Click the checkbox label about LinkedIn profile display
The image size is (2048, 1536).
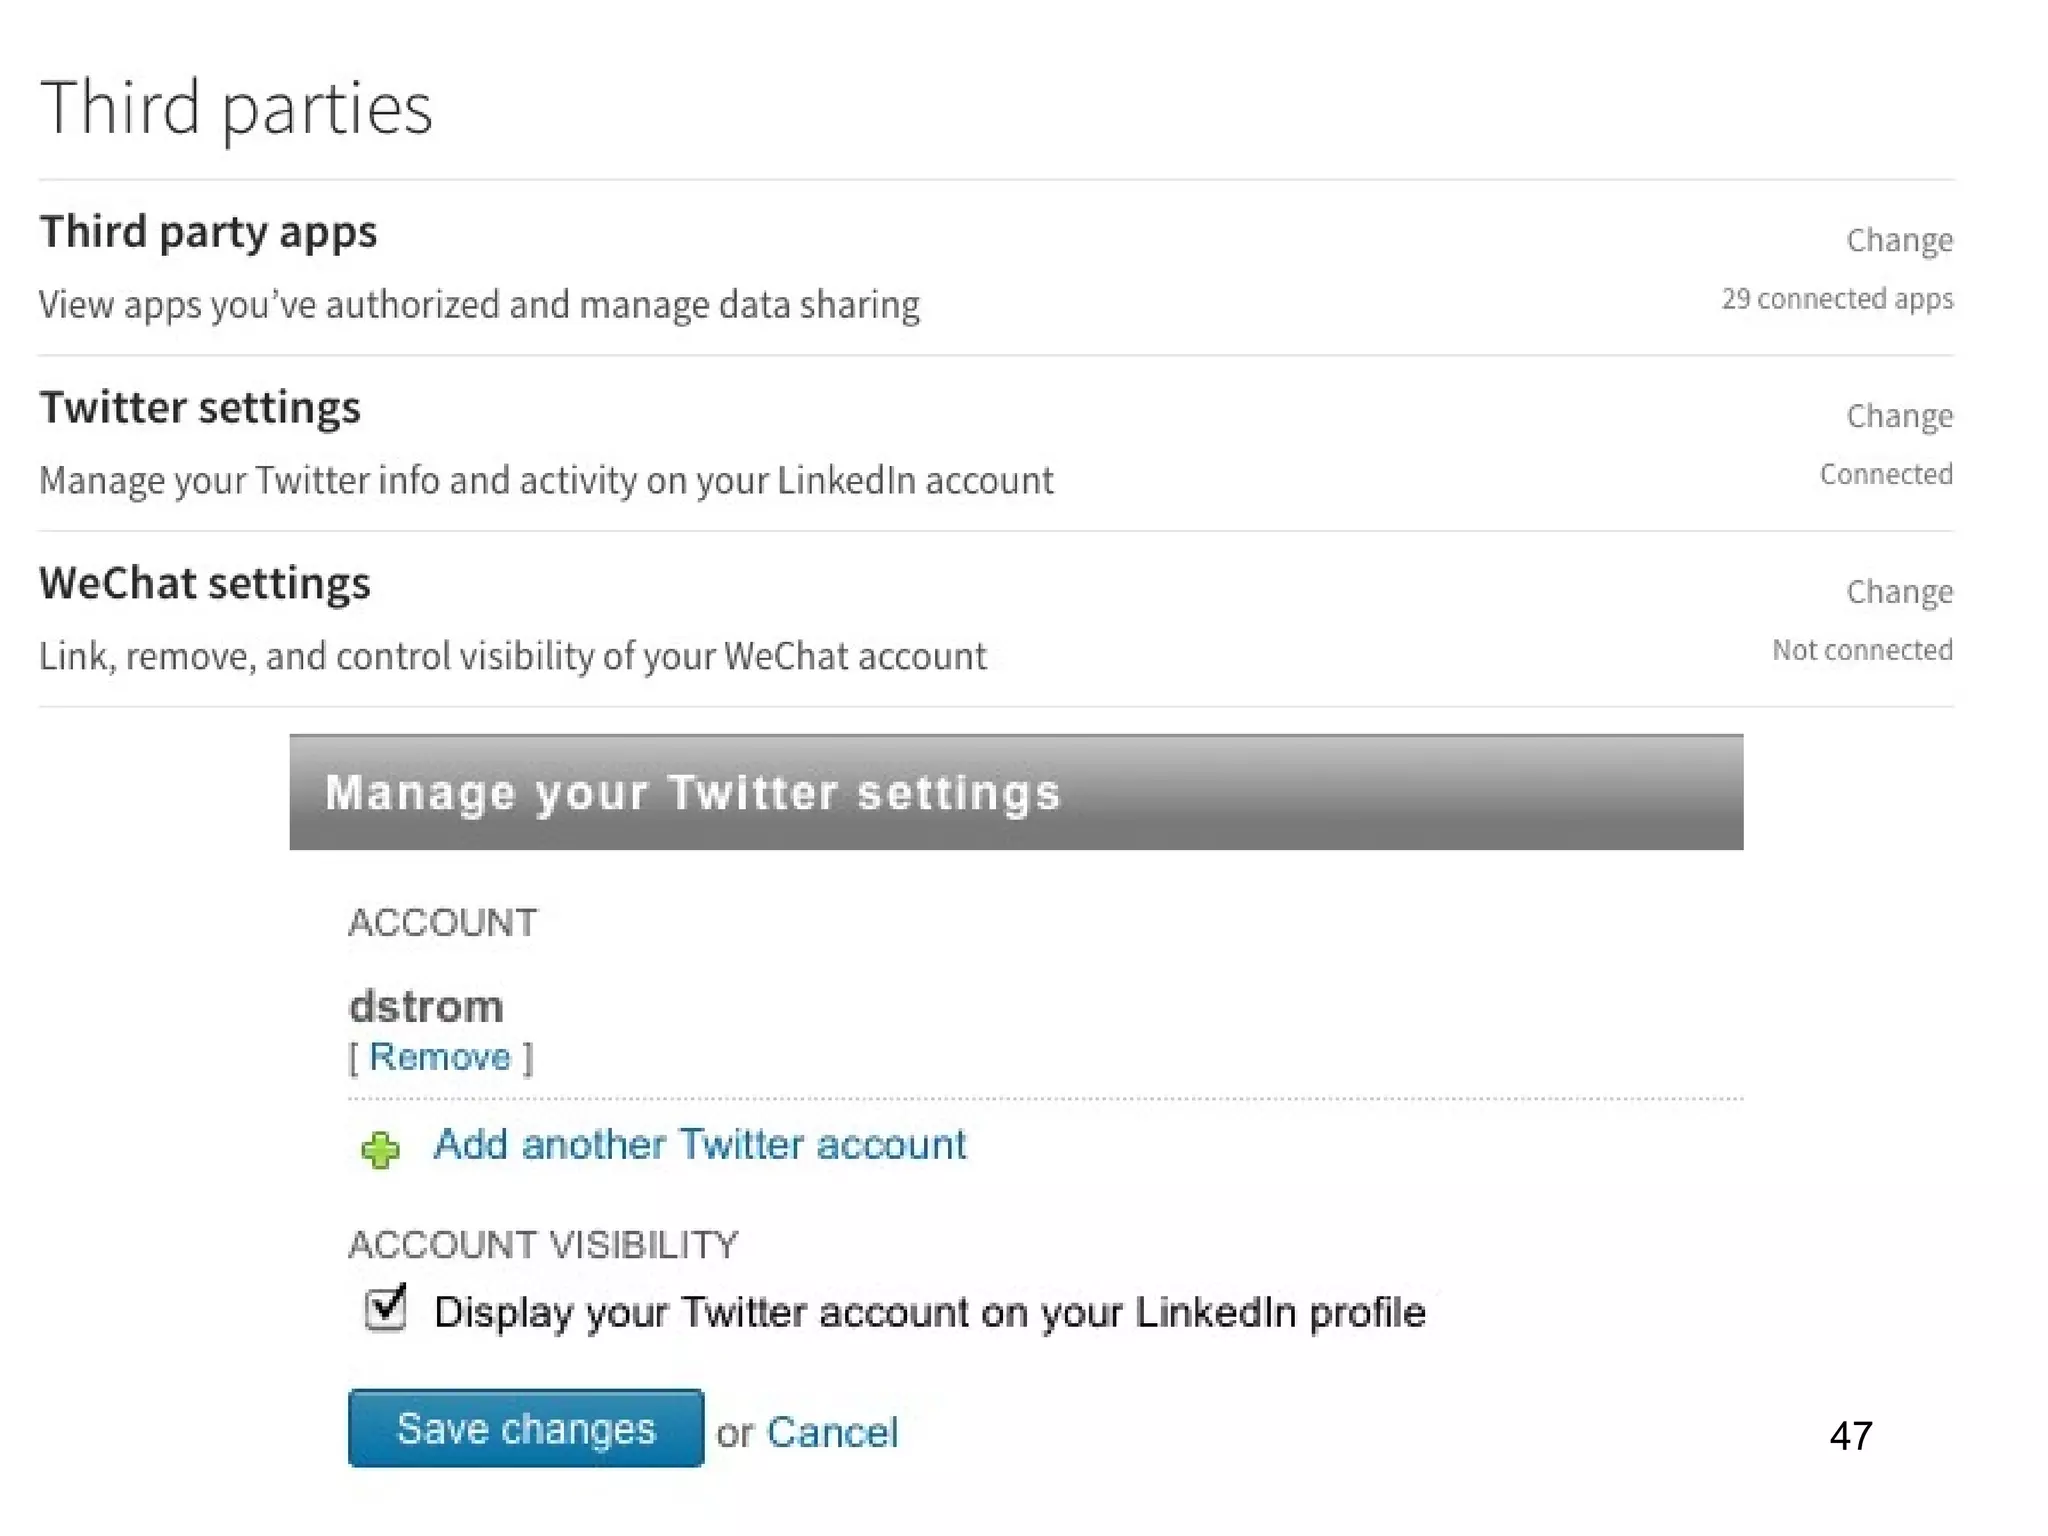tap(929, 1312)
